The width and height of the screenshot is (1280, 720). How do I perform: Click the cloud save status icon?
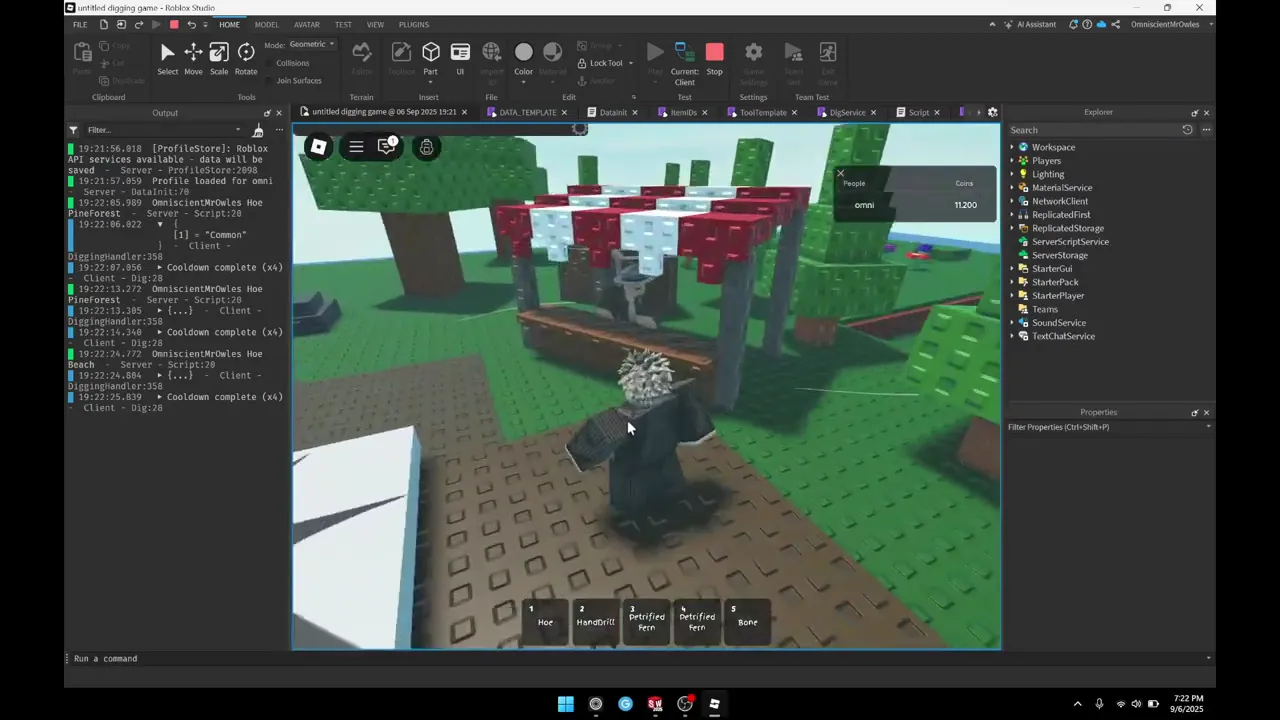[1101, 24]
